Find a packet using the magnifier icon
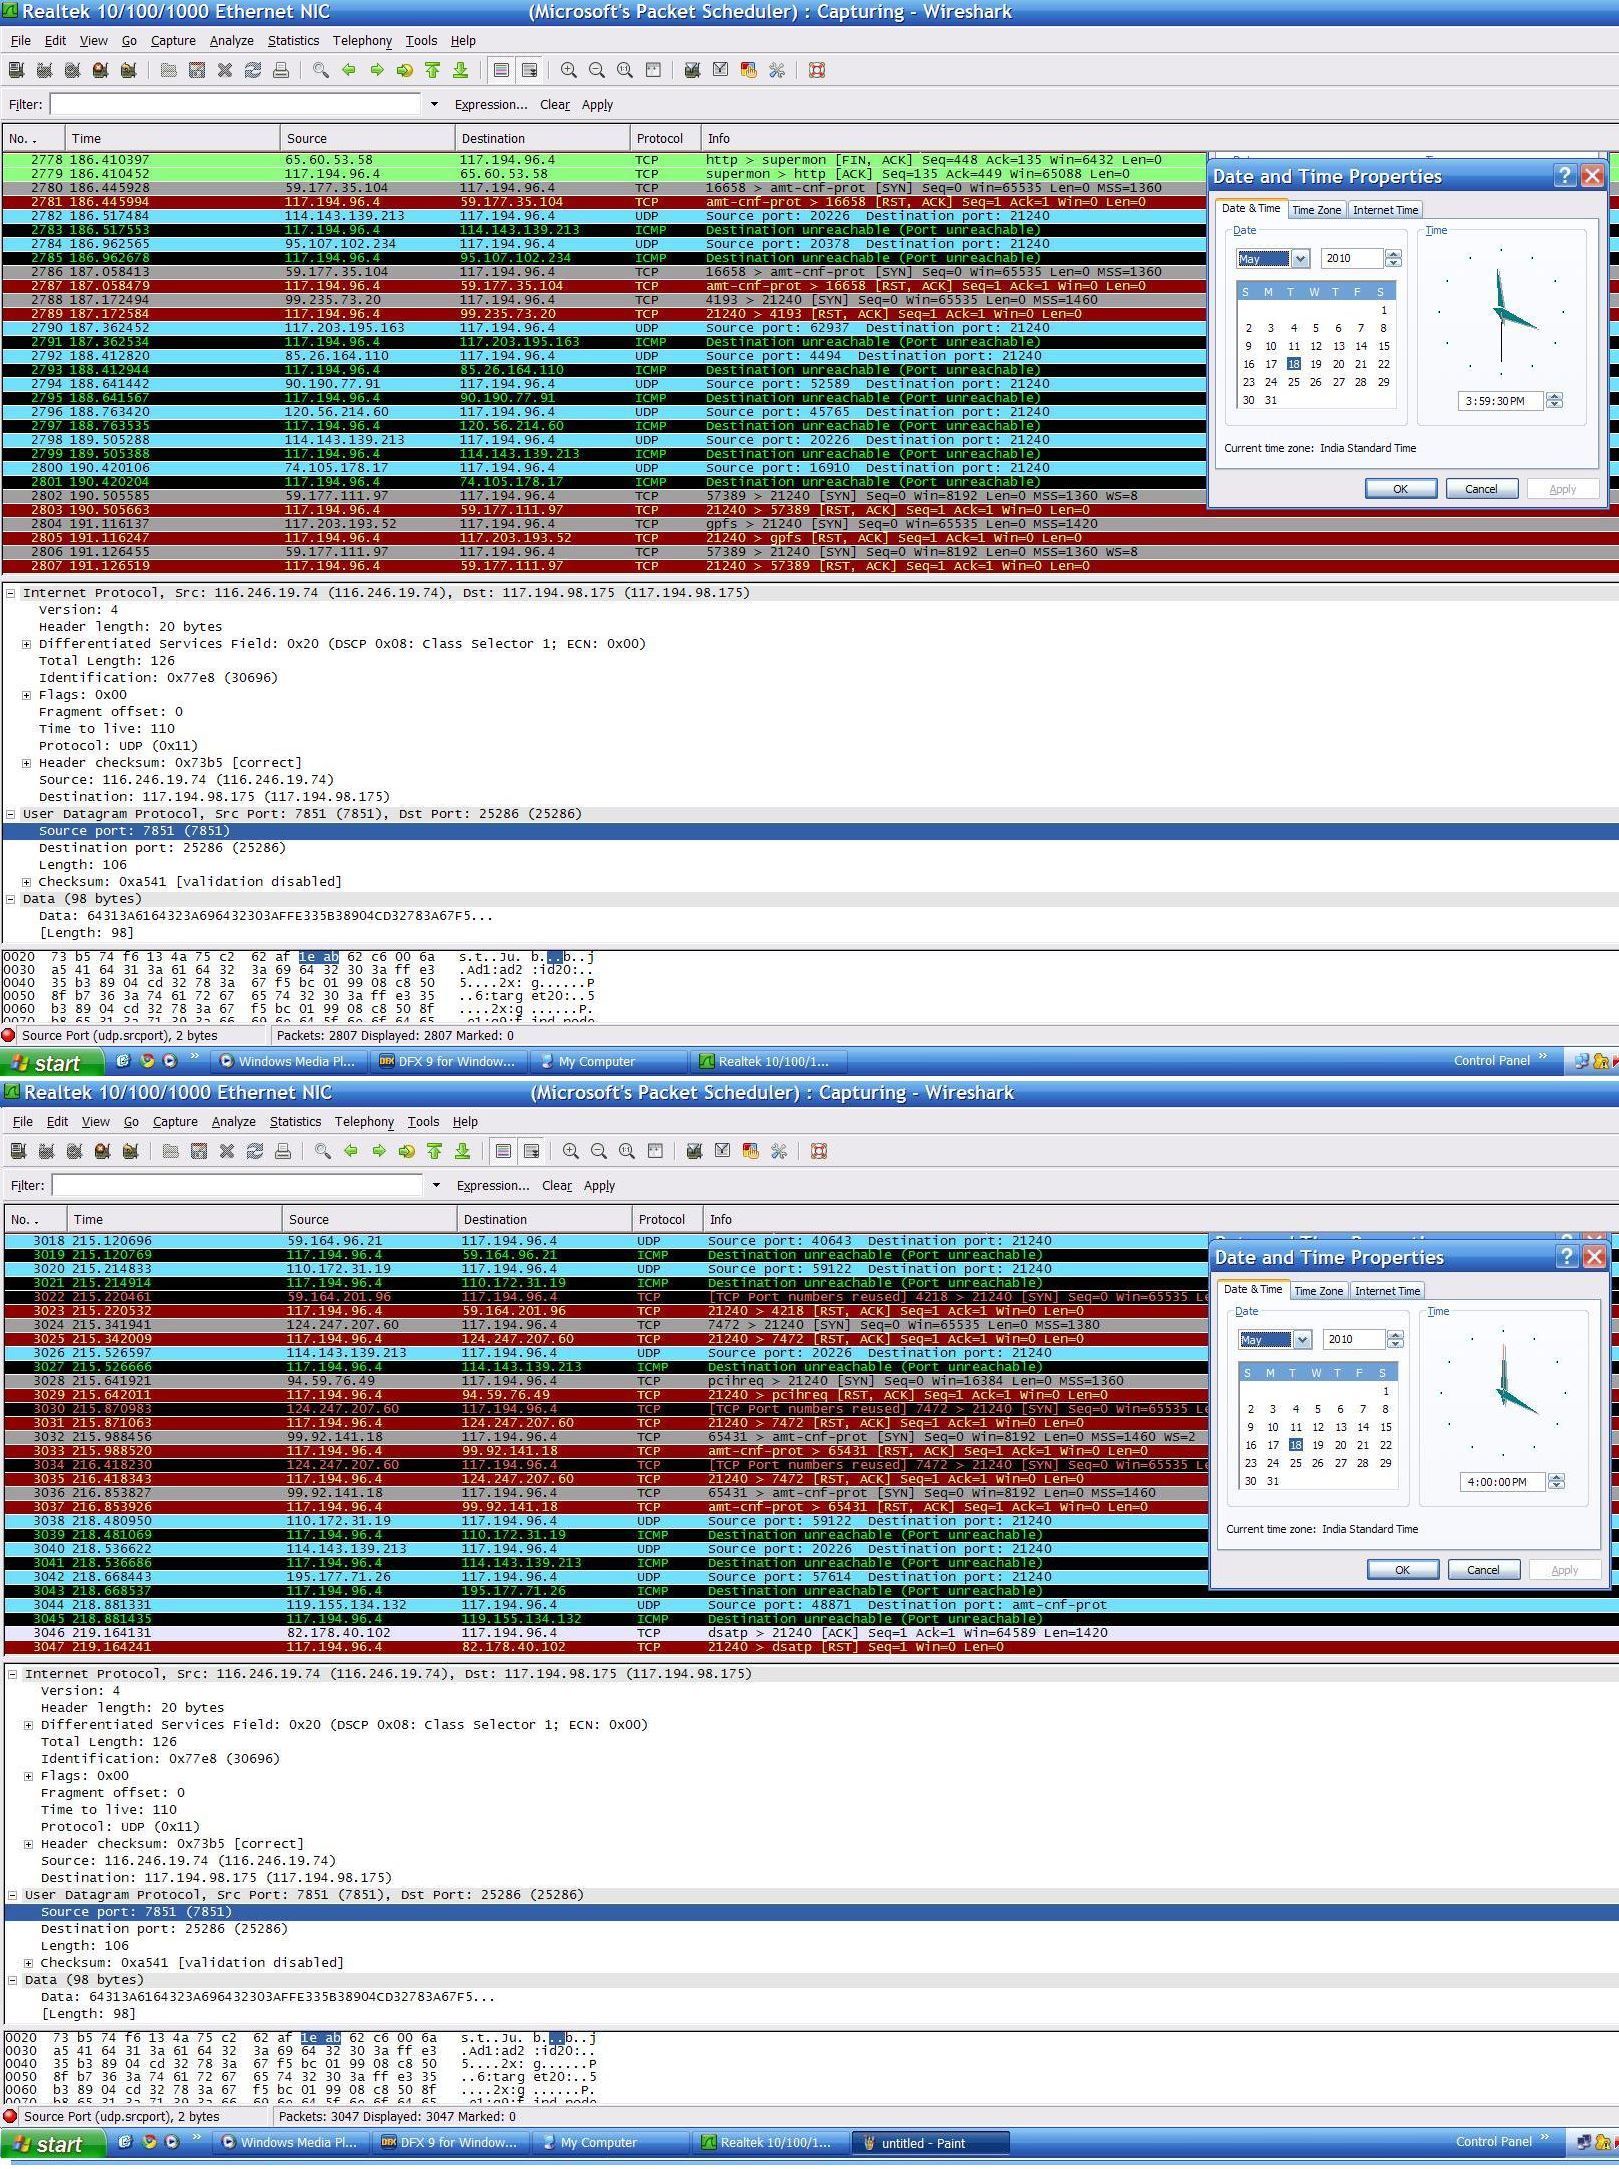Image resolution: width=1619 pixels, height=2169 pixels. click(x=320, y=70)
